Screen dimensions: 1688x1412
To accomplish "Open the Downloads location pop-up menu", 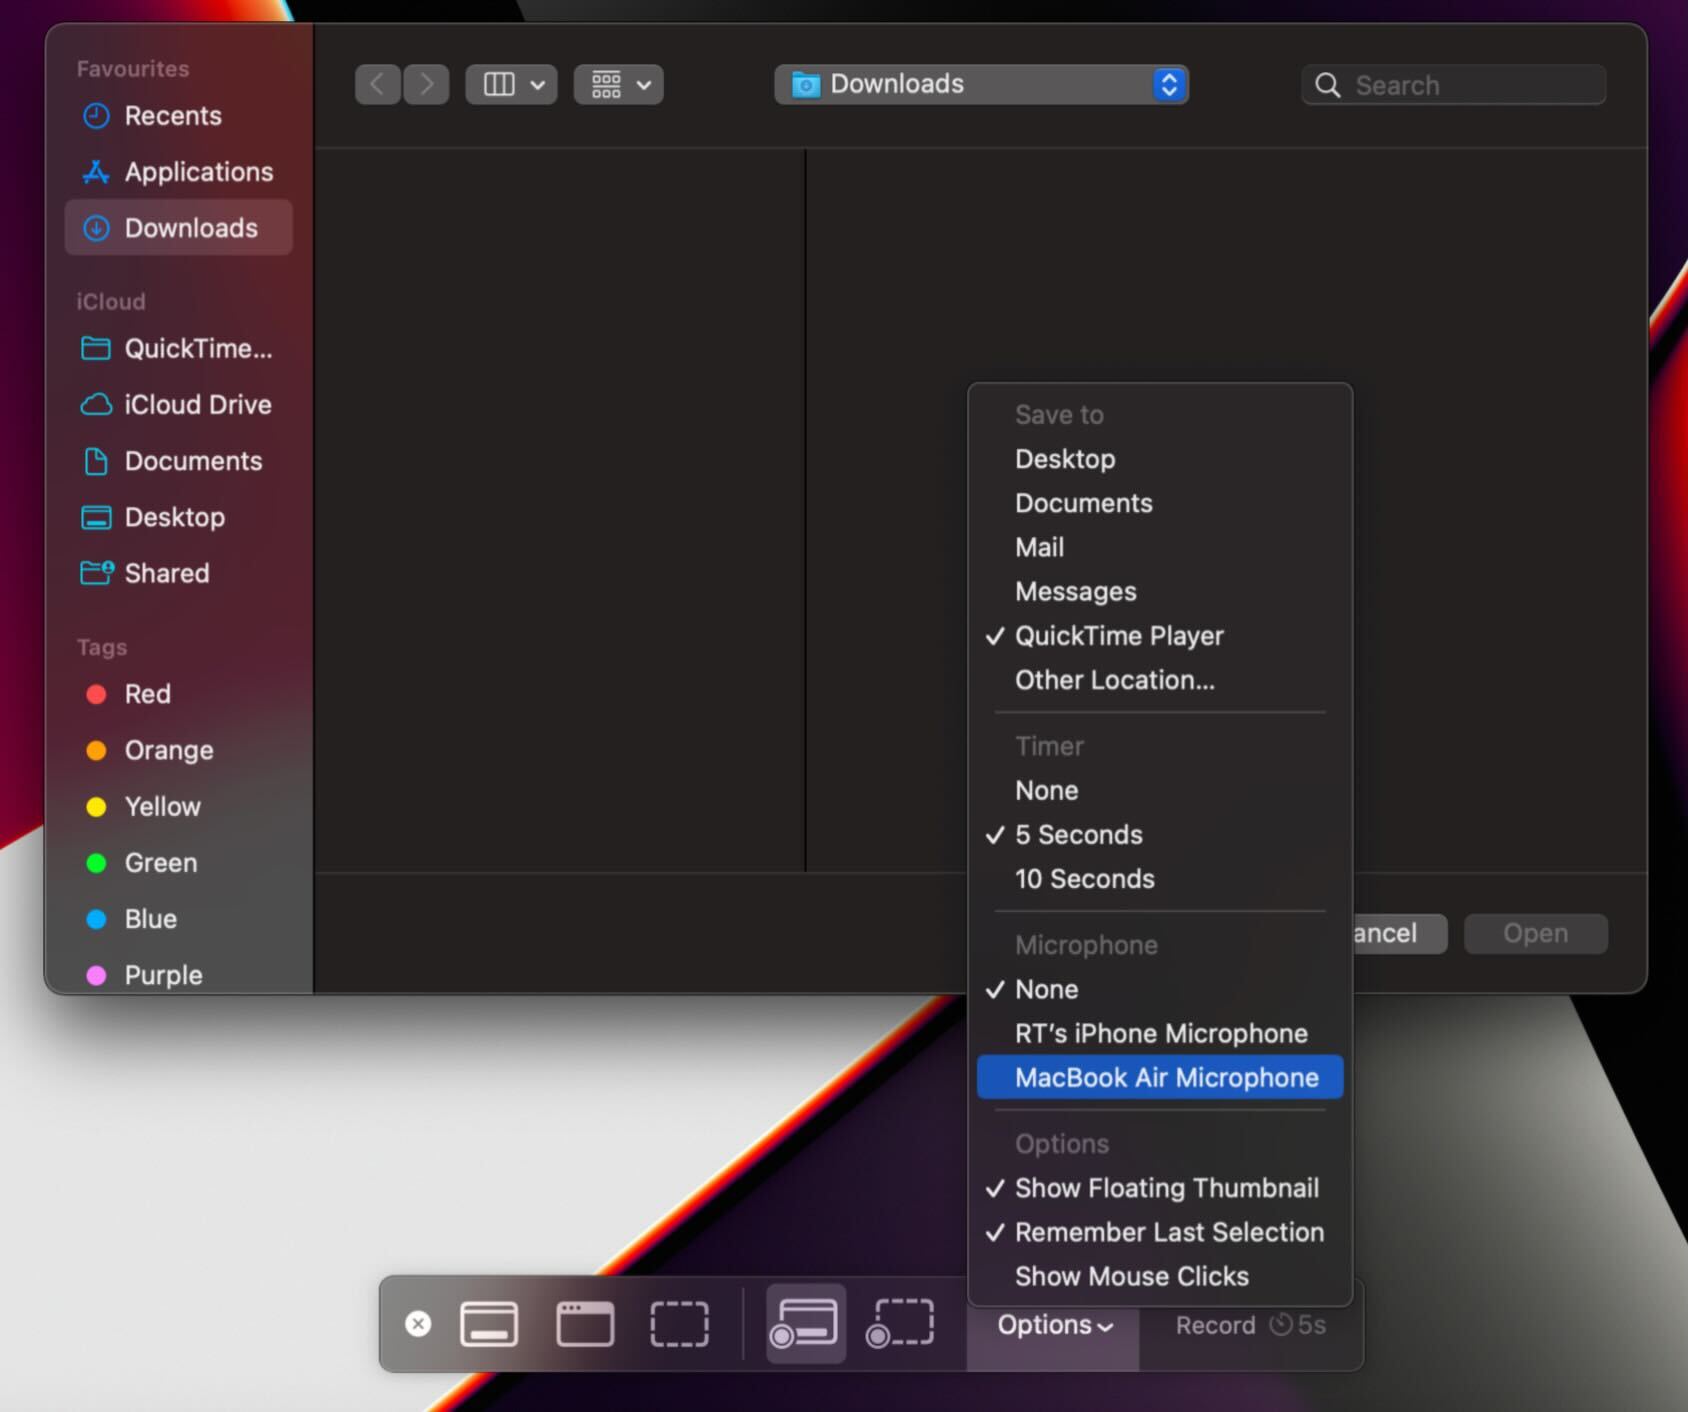I will [x=981, y=84].
